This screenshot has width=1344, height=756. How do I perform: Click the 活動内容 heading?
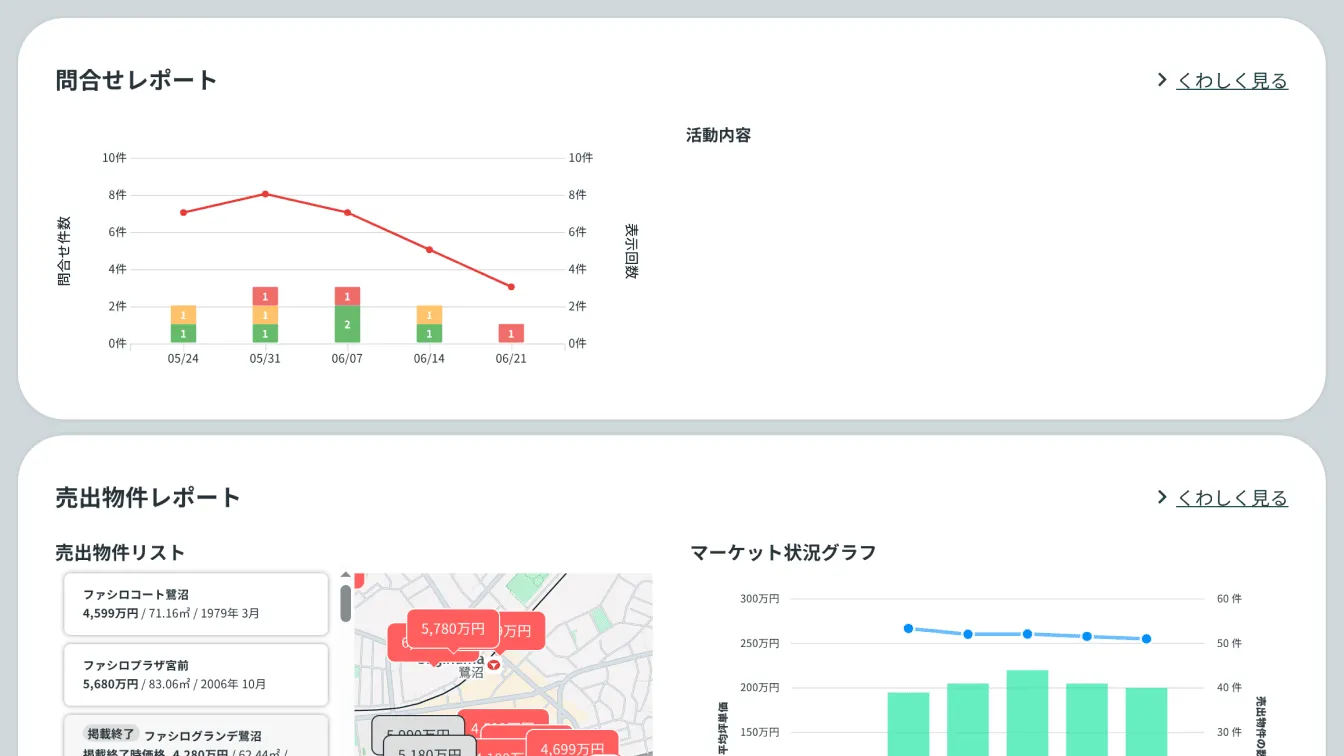[718, 135]
